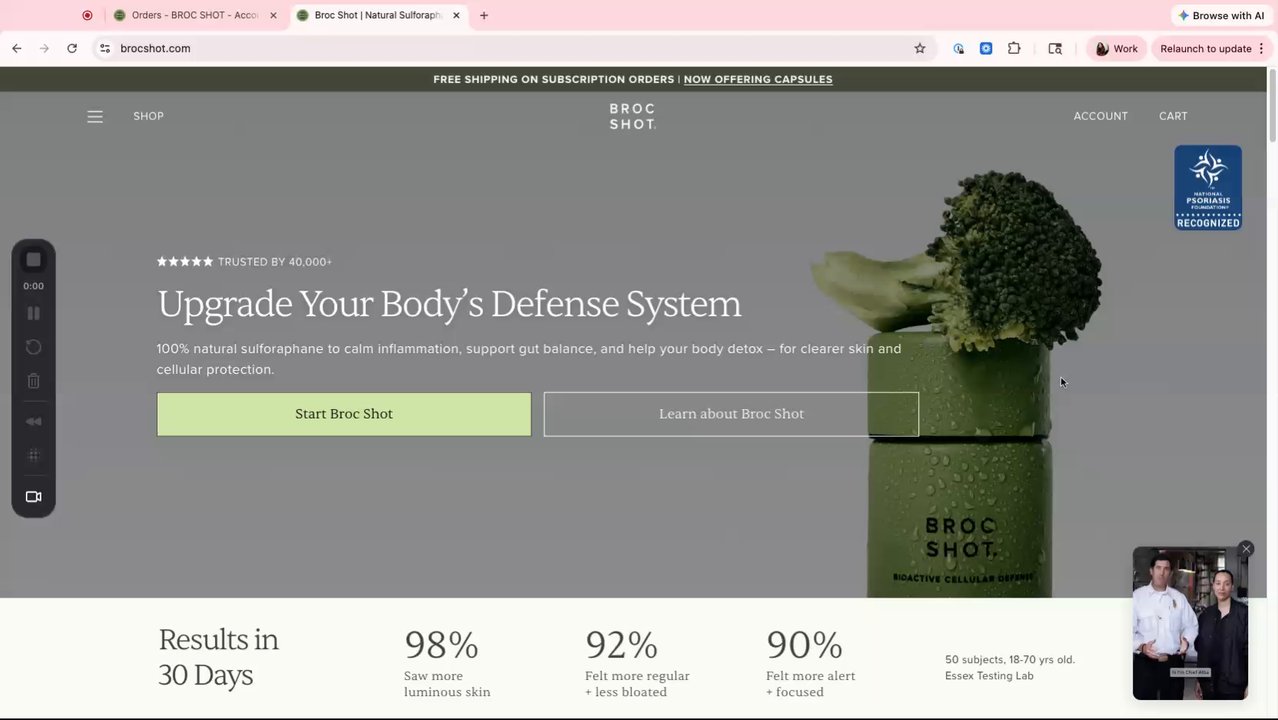Screen dimensions: 1278x720
Task: Open the CART
Action: [1173, 116]
